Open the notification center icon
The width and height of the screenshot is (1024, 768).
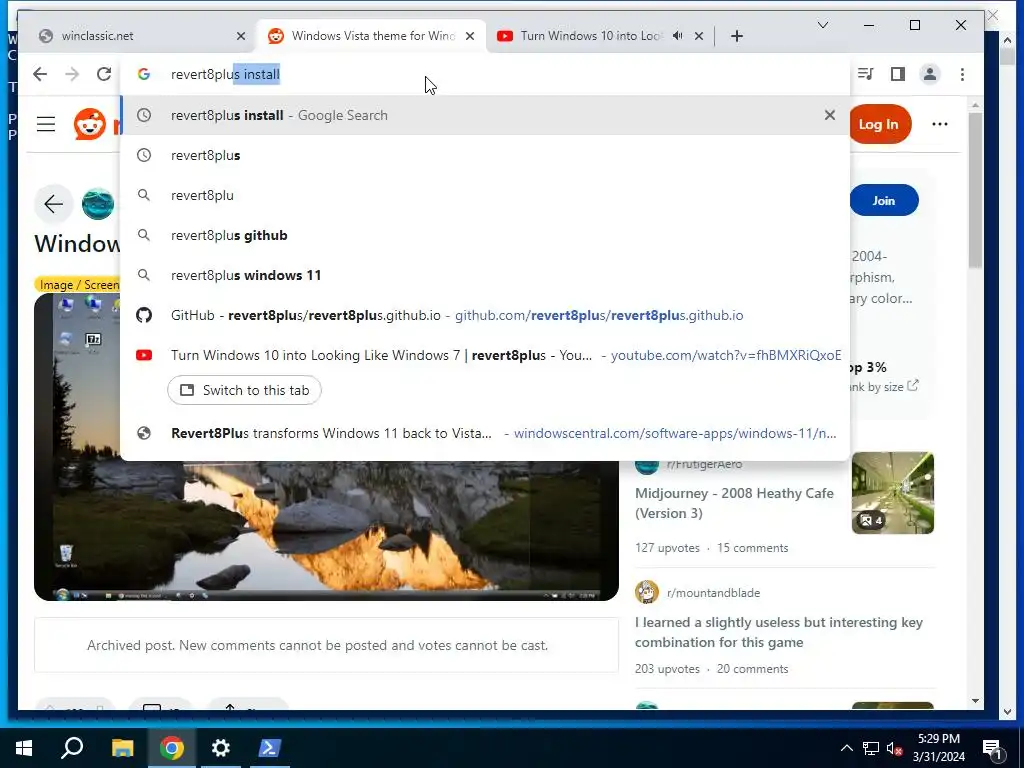click(993, 748)
